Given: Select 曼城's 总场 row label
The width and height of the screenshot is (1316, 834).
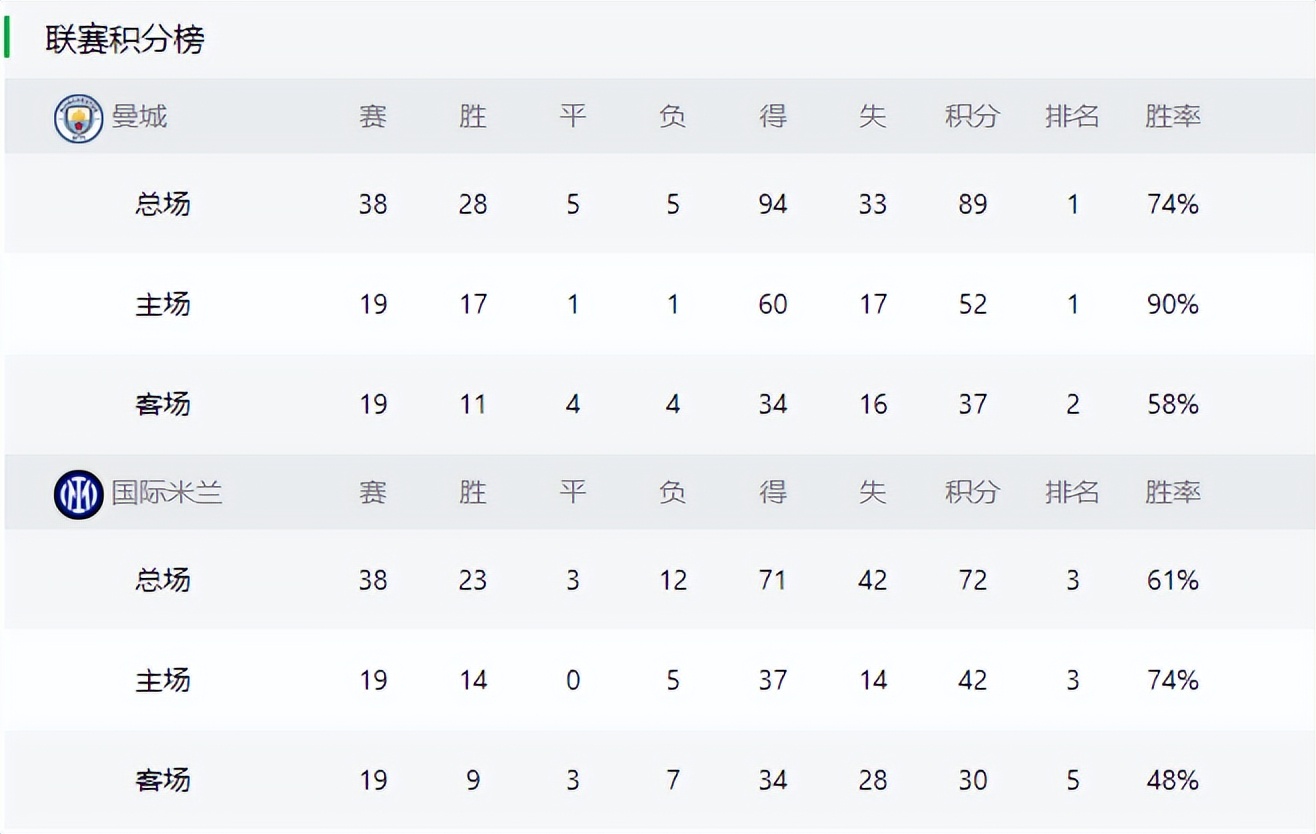Looking at the screenshot, I should [x=162, y=204].
